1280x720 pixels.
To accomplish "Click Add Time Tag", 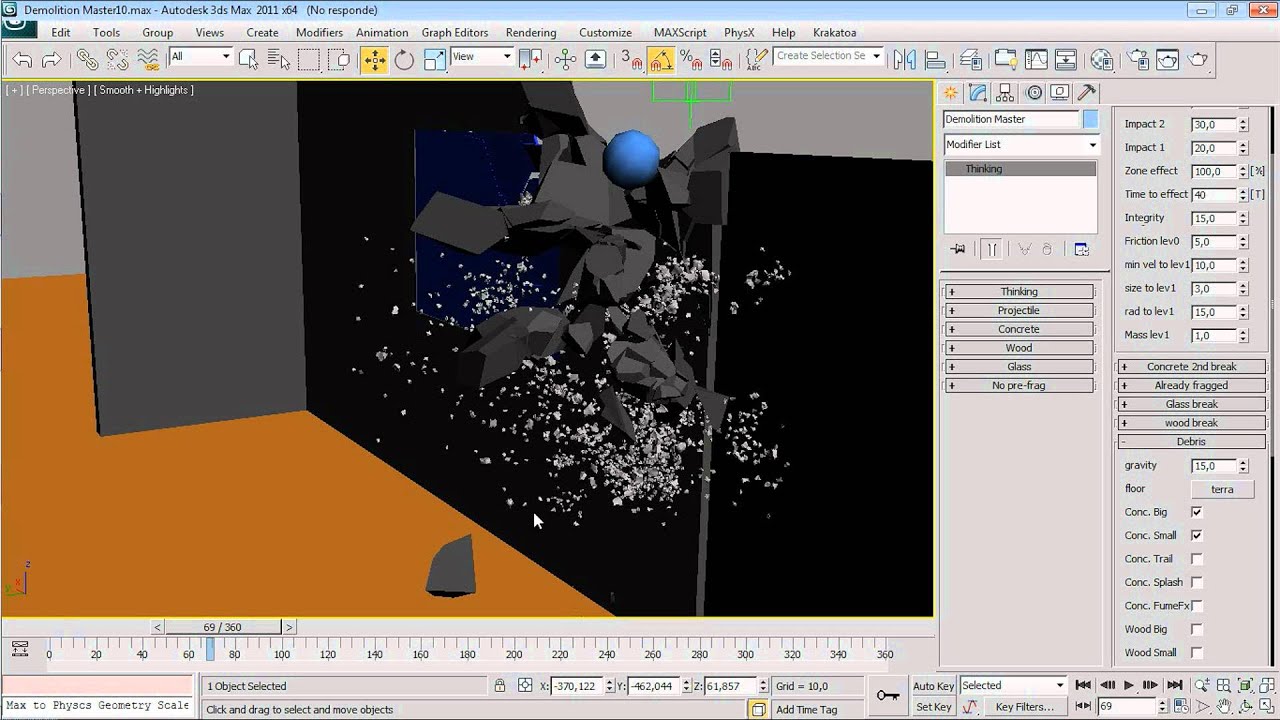I will coord(807,710).
